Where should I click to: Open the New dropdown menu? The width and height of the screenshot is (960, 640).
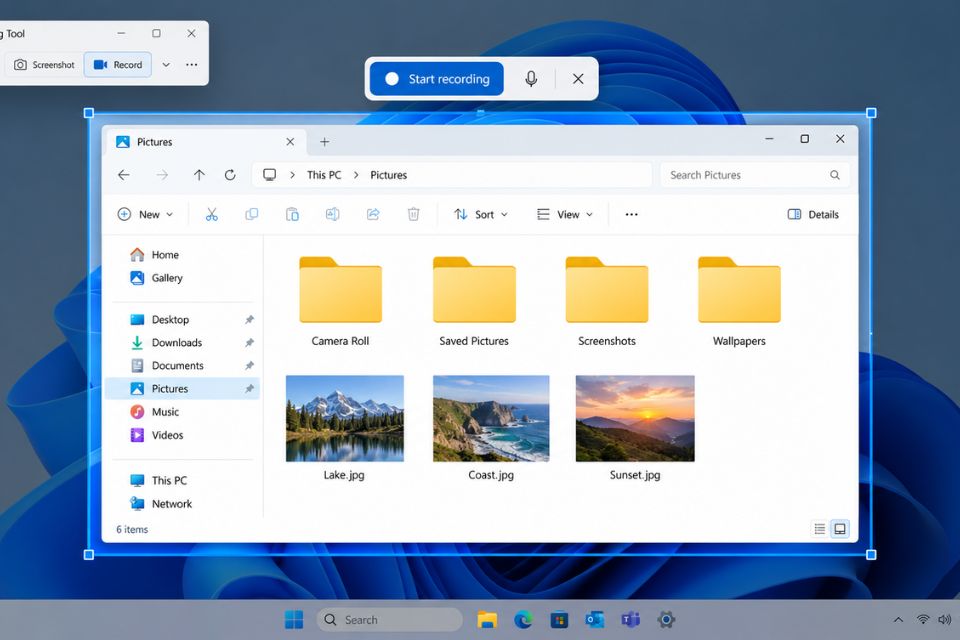[145, 214]
